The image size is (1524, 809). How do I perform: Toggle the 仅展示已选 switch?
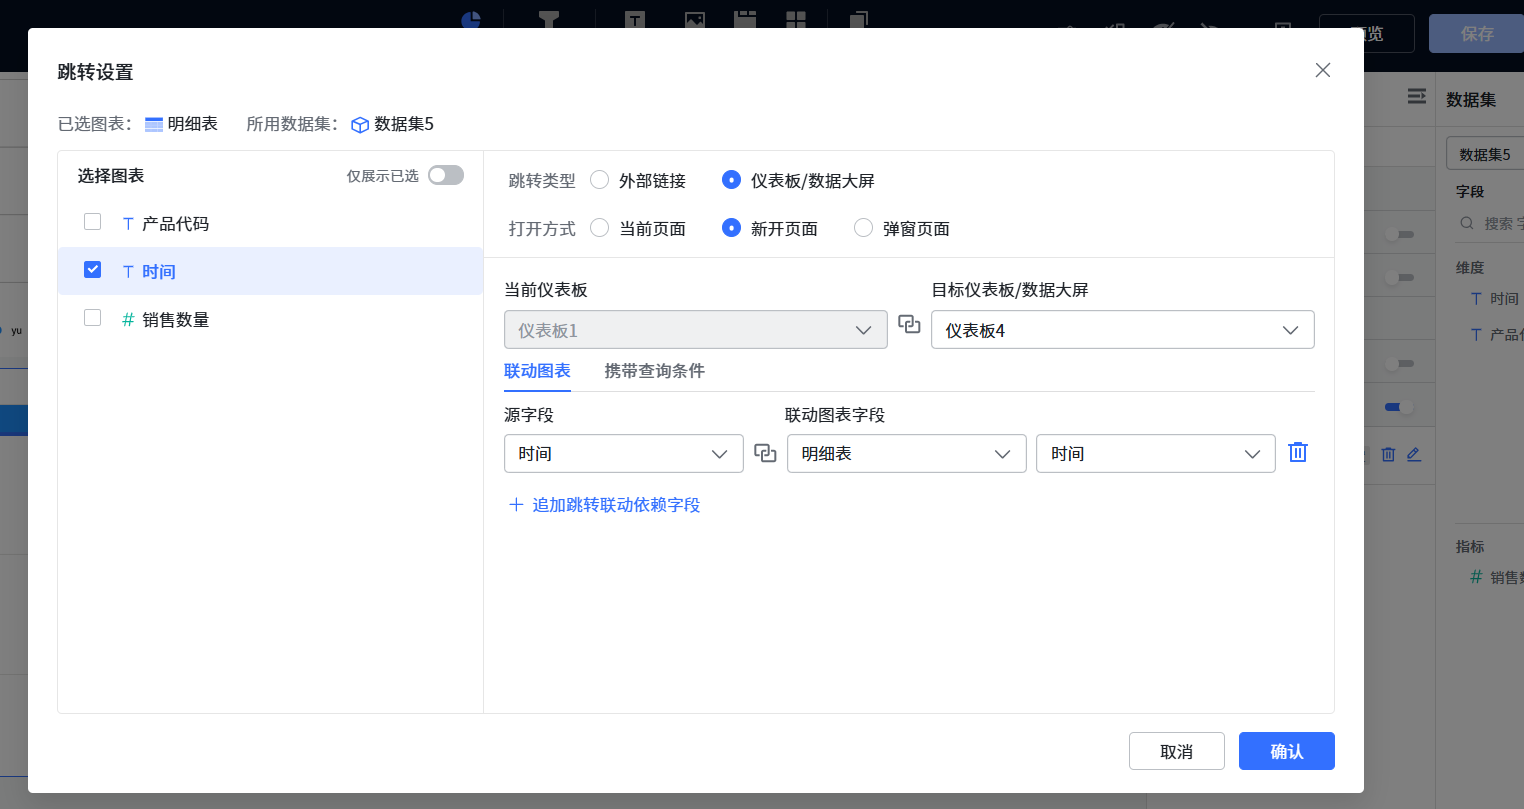click(446, 176)
